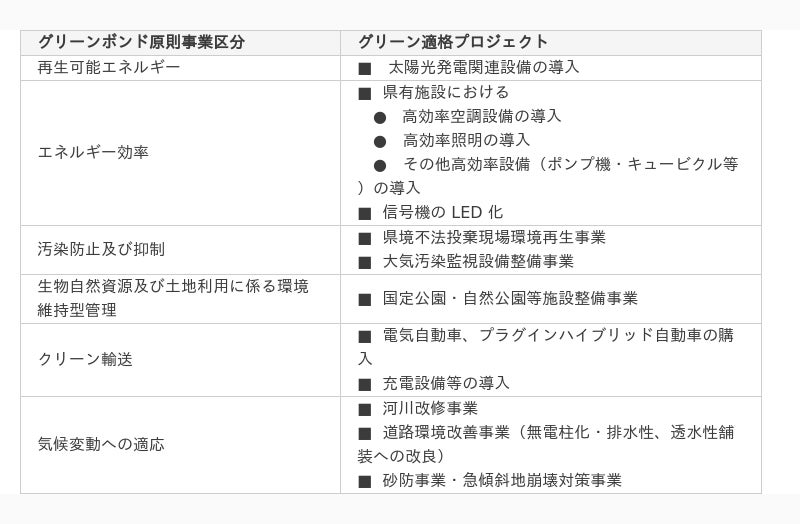The image size is (800, 524).
Task: Click the 信号機の LED 化 entry
Action: coord(443,212)
